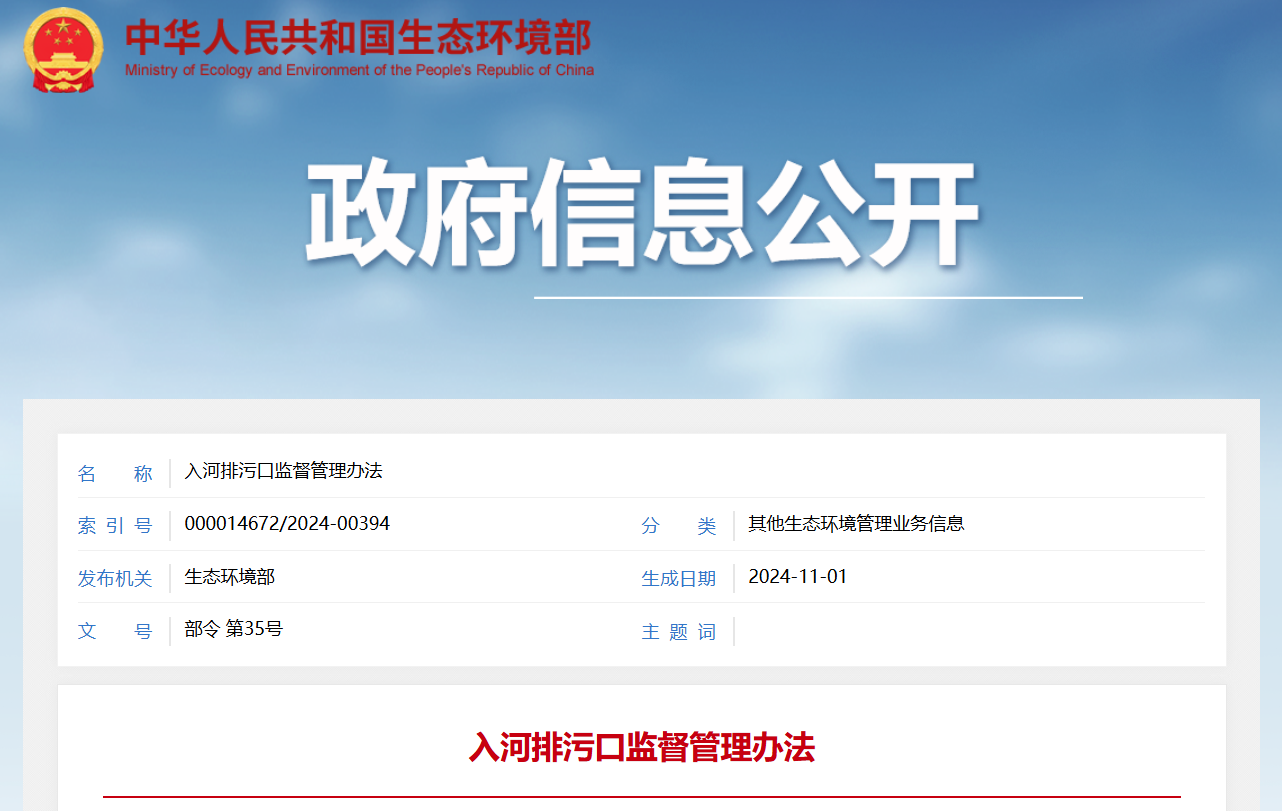Select the title value 入河排污口监督管理办法 in table

pyautogui.click(x=284, y=471)
